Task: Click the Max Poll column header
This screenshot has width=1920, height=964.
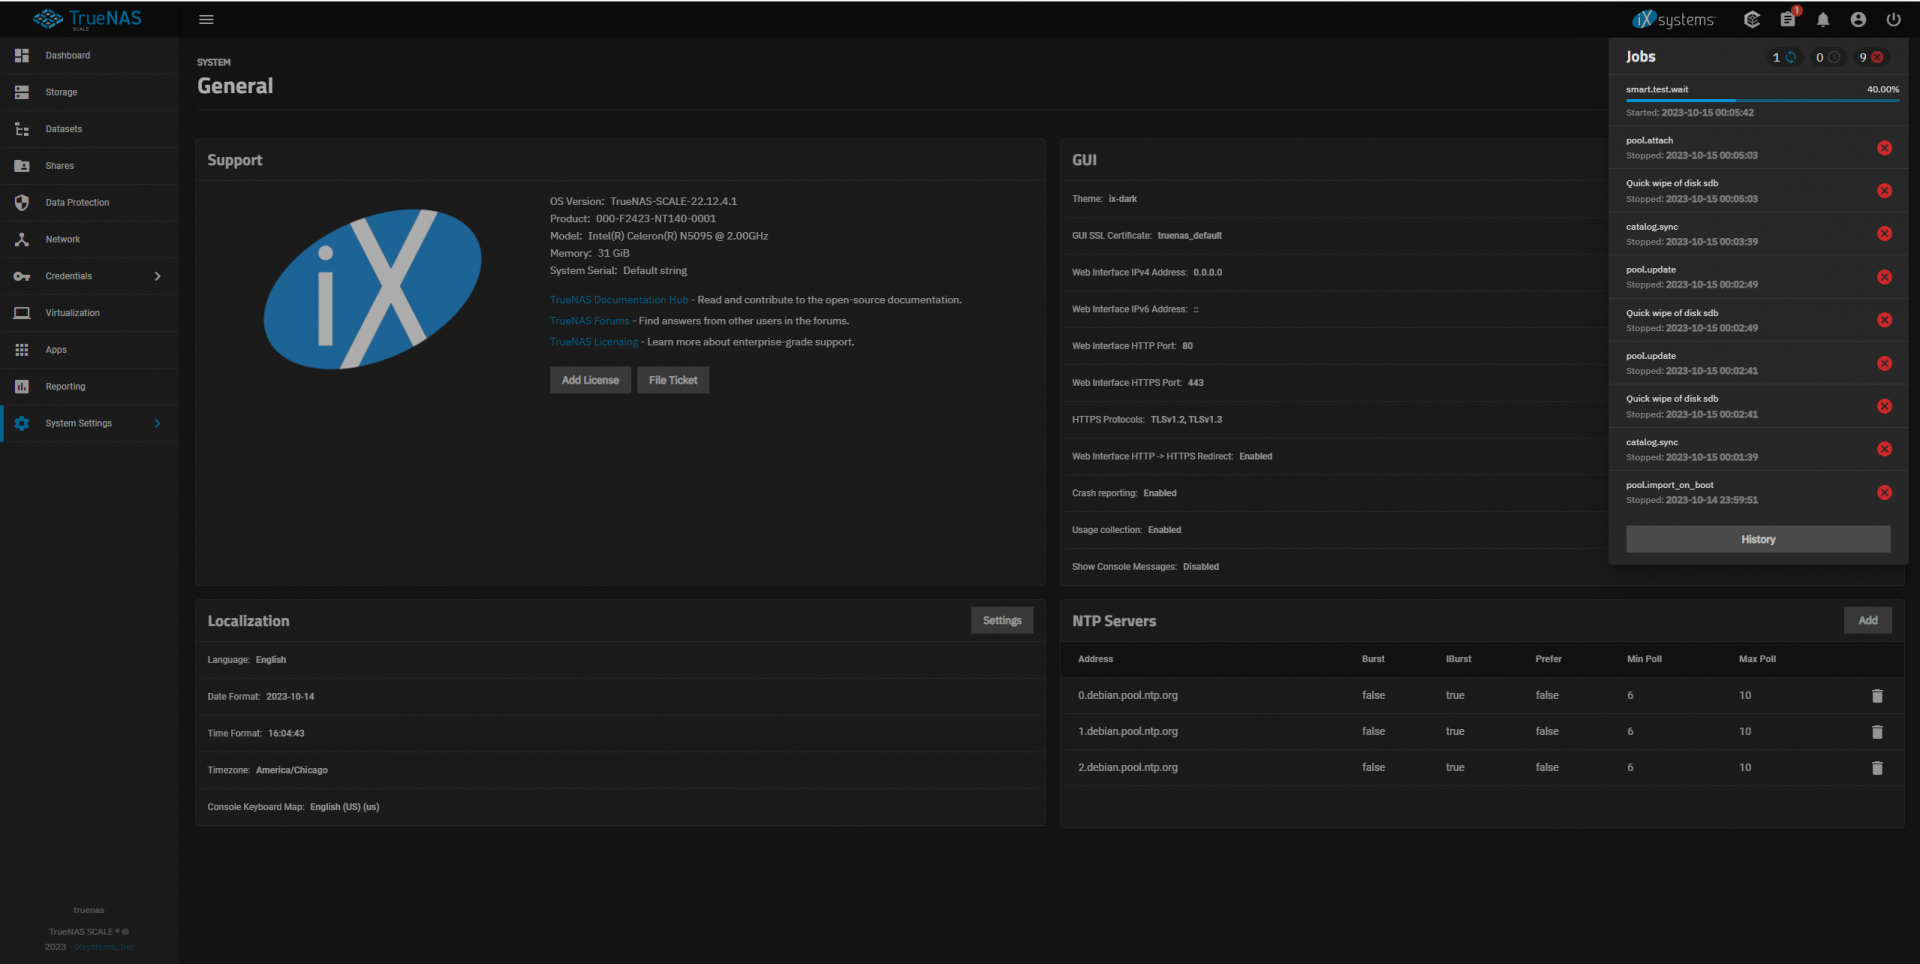Action: 1757,659
